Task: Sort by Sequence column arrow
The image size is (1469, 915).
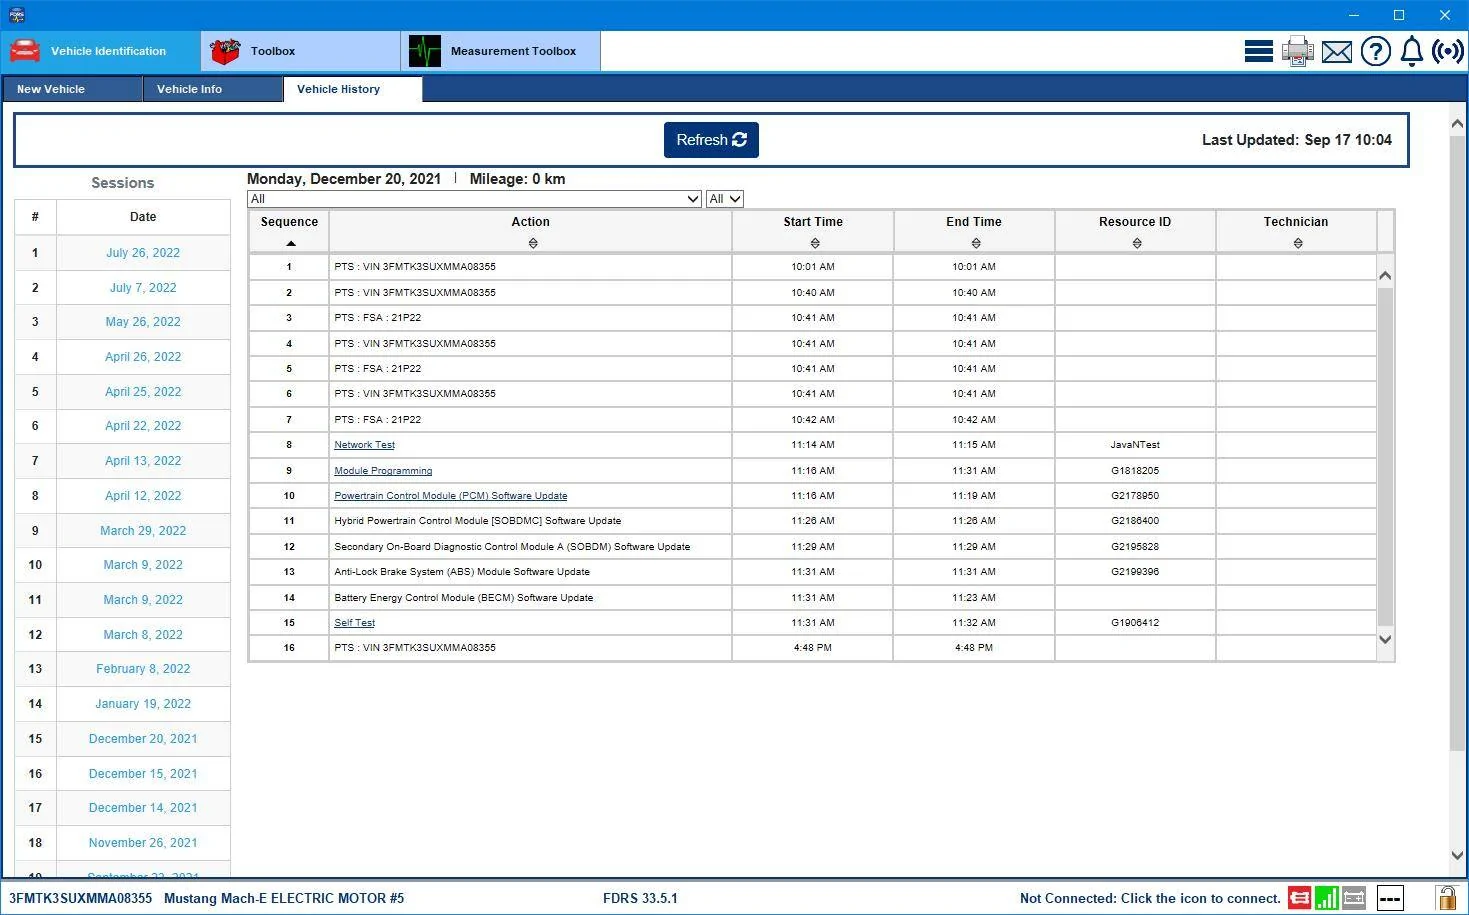Action: coord(291,243)
